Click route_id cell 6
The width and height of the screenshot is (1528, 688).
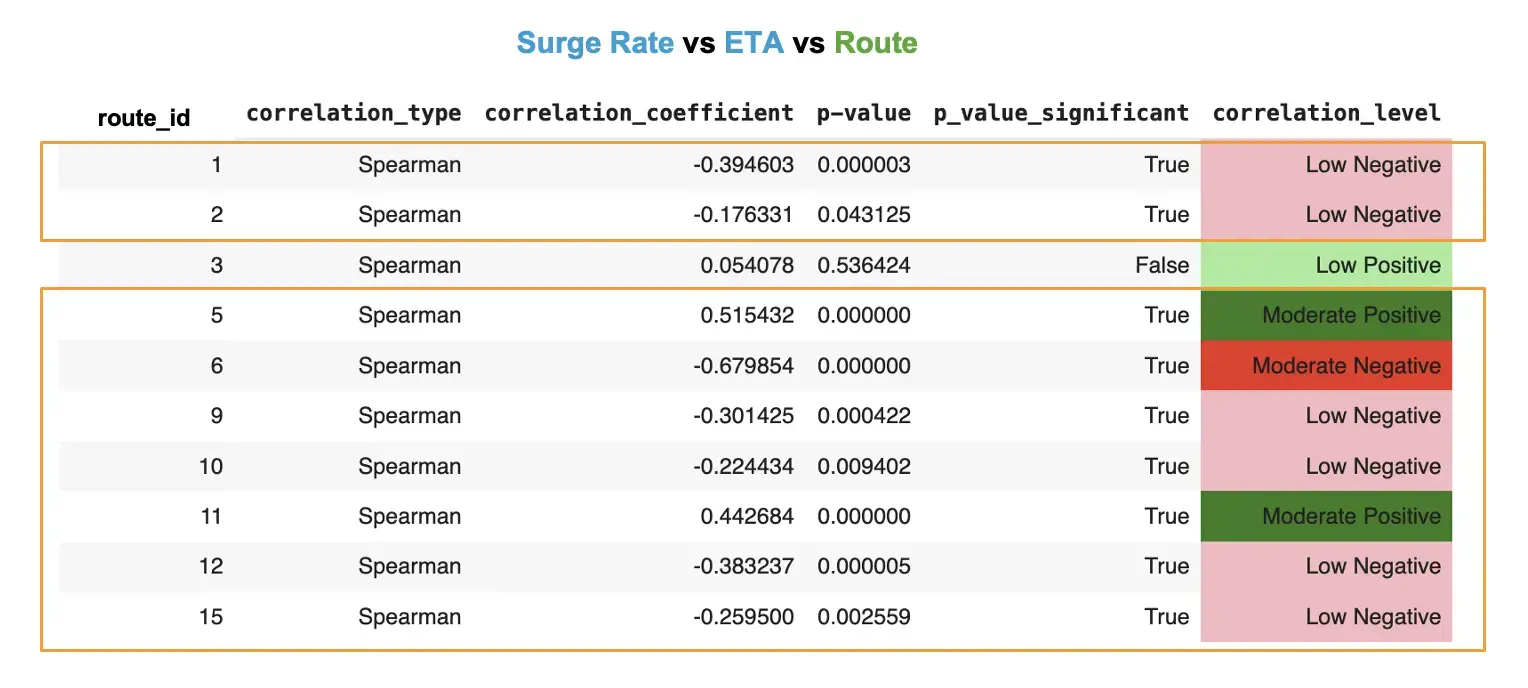click(x=217, y=366)
